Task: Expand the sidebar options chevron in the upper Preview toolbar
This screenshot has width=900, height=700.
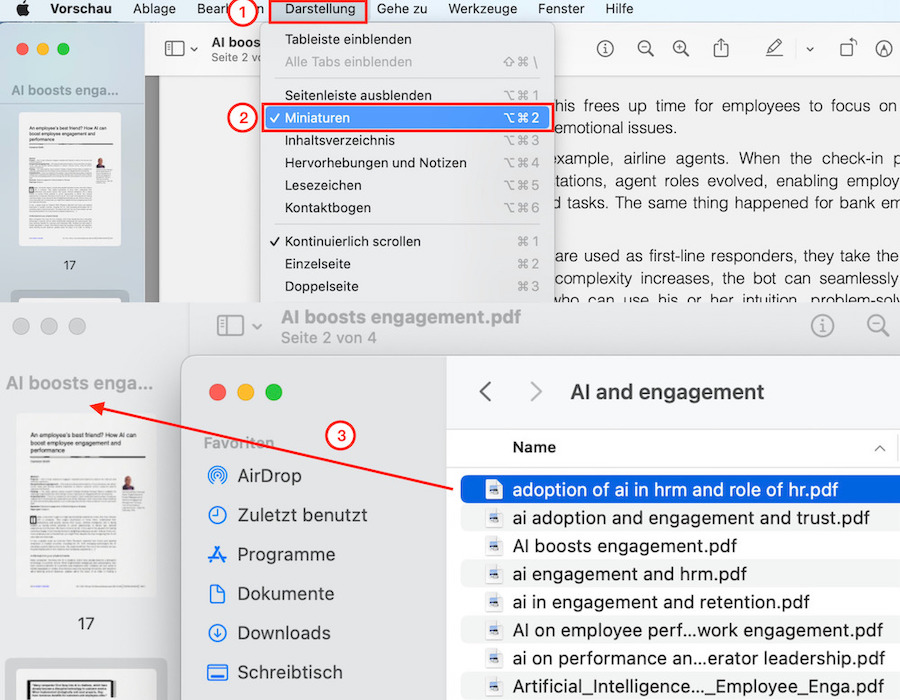Action: [x=194, y=49]
